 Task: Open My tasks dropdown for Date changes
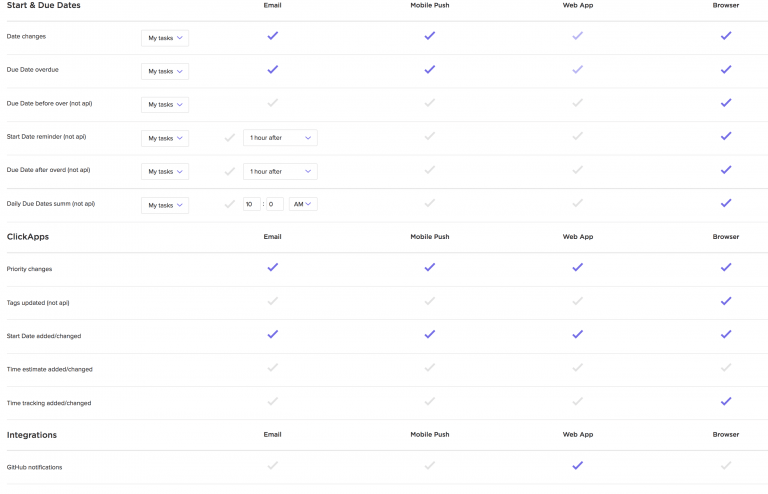click(x=165, y=38)
